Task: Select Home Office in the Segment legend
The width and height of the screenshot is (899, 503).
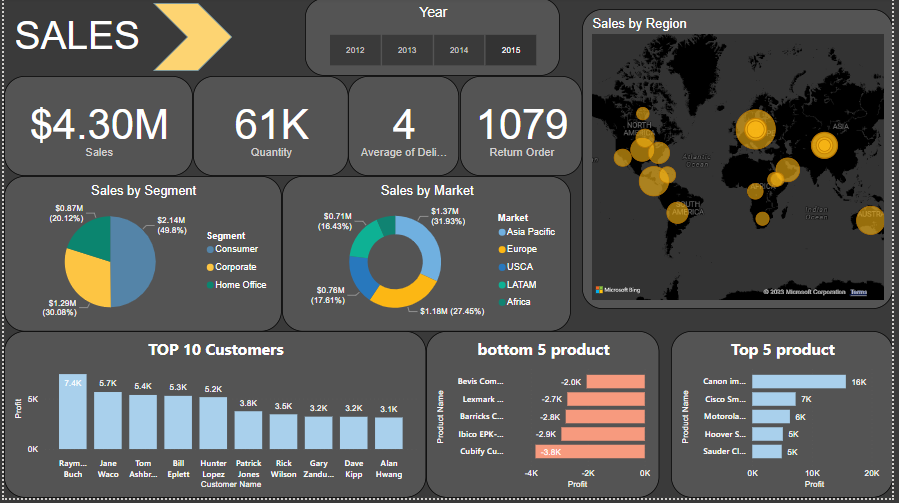Action: point(240,285)
